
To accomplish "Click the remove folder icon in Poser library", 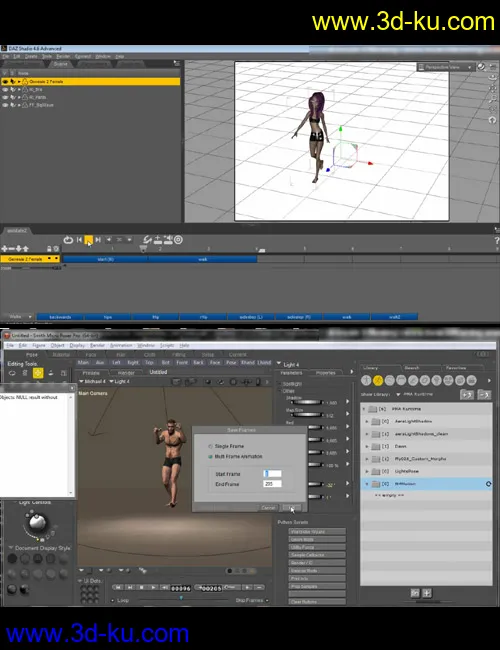I will [x=484, y=395].
